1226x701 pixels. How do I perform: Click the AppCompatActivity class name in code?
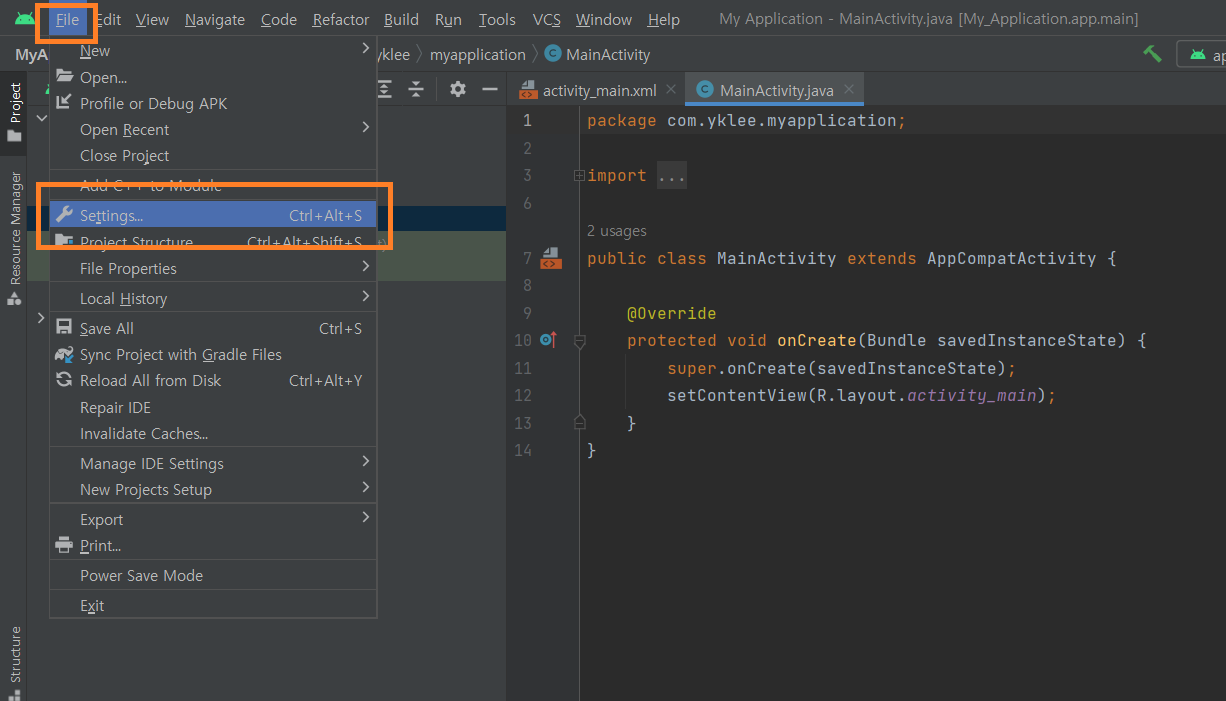click(1011, 258)
